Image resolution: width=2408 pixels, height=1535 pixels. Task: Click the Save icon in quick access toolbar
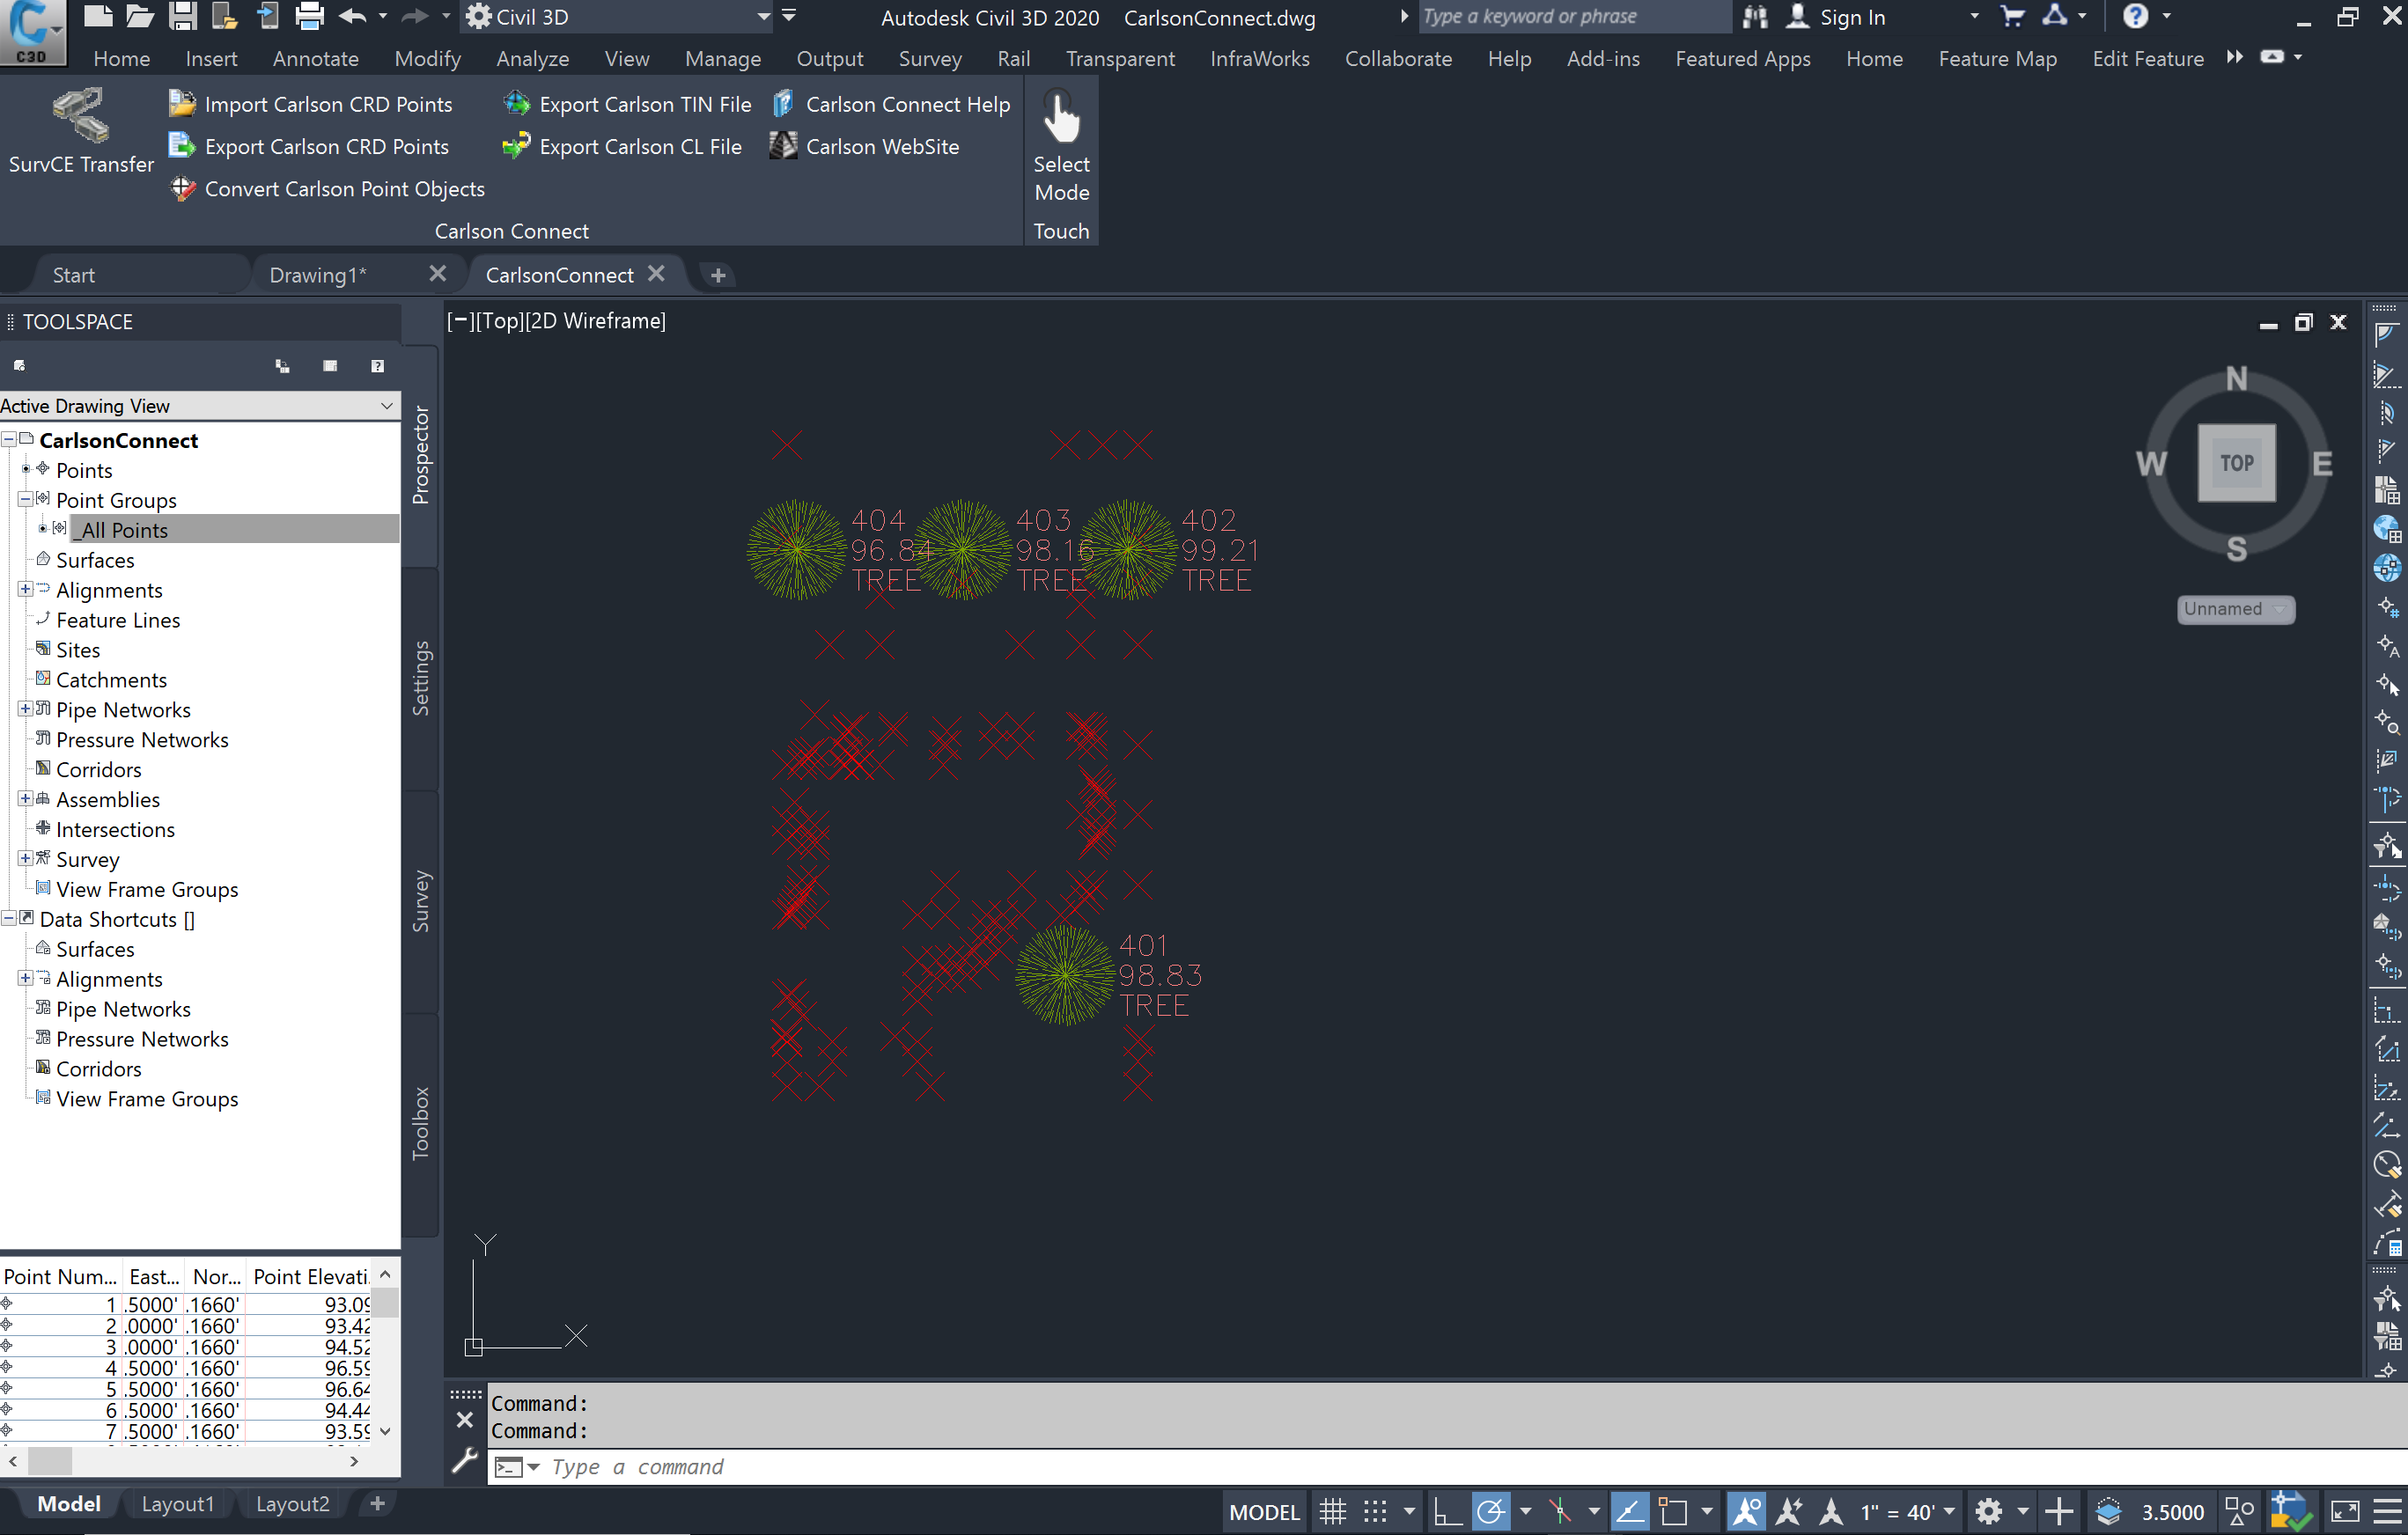pos(182,16)
